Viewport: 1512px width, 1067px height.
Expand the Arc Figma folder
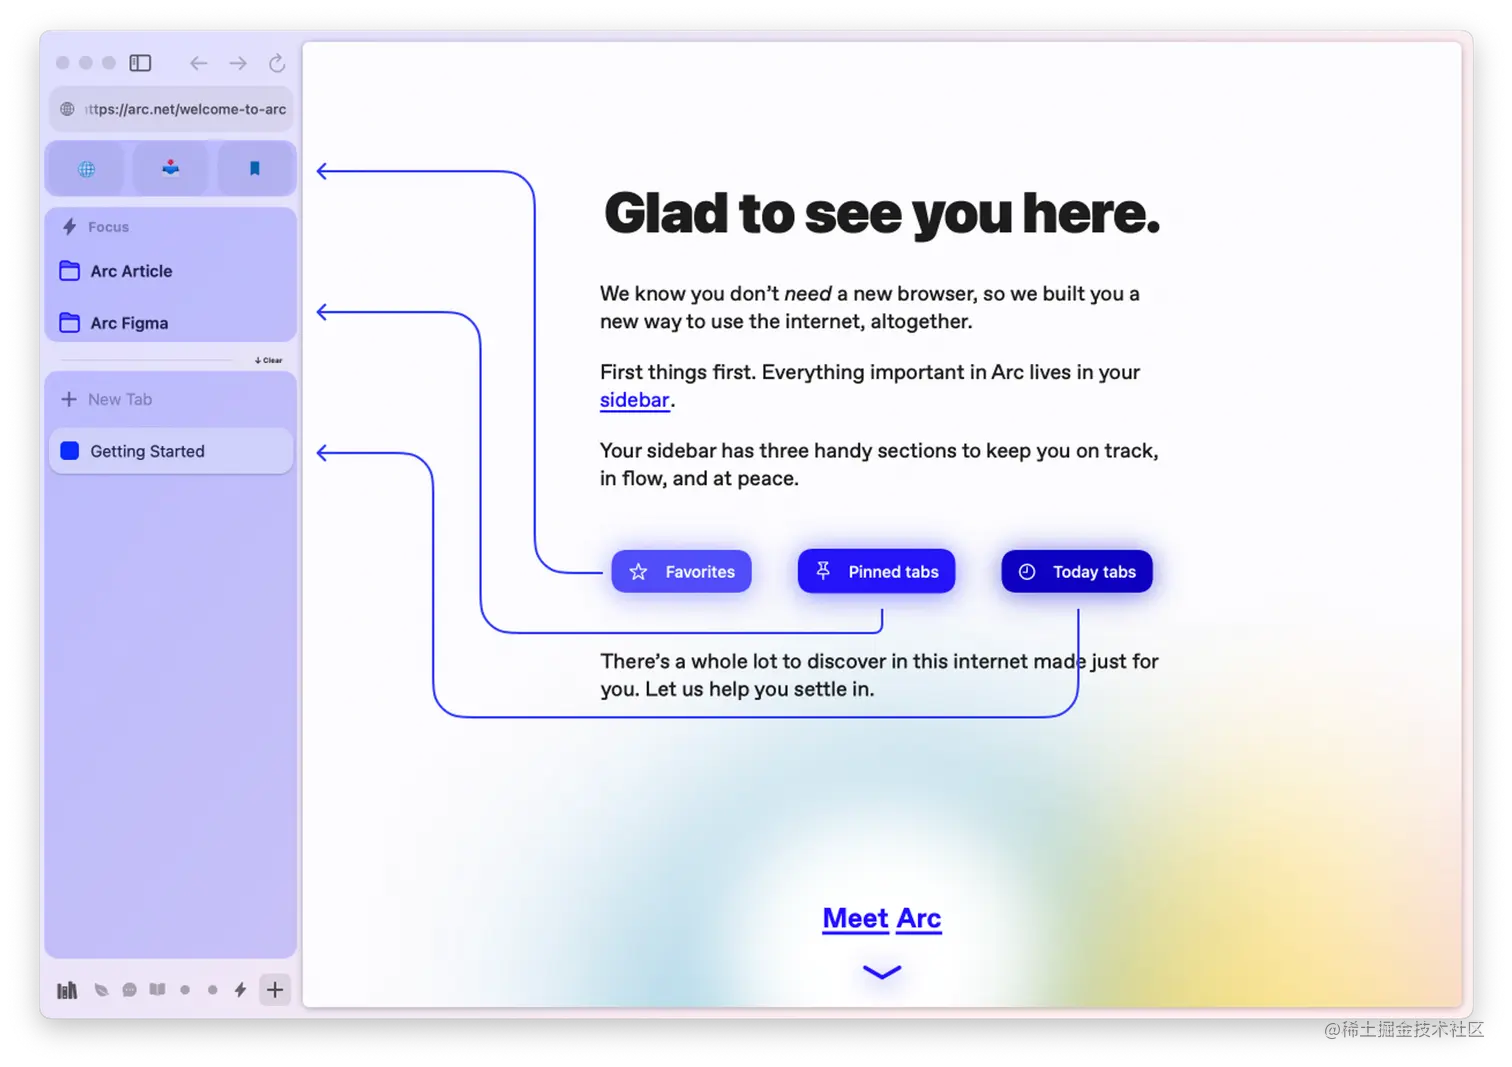pyautogui.click(x=171, y=323)
